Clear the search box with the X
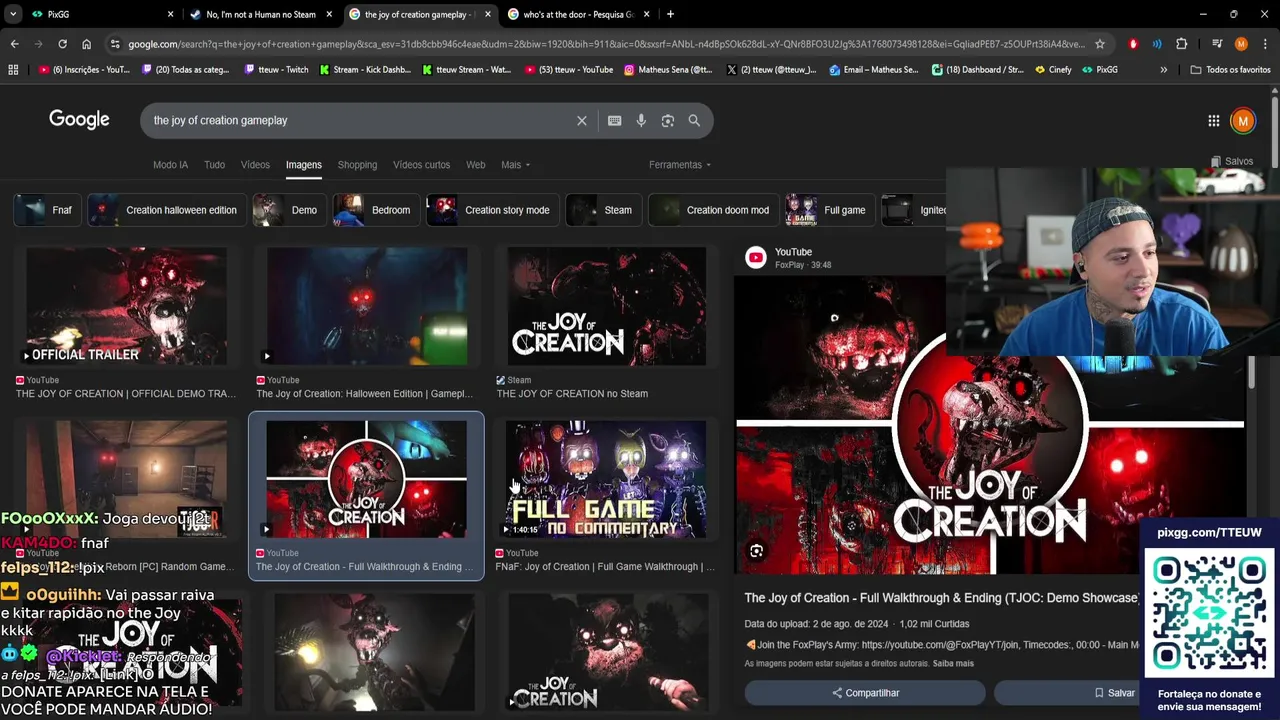The image size is (1280, 720). [x=581, y=121]
